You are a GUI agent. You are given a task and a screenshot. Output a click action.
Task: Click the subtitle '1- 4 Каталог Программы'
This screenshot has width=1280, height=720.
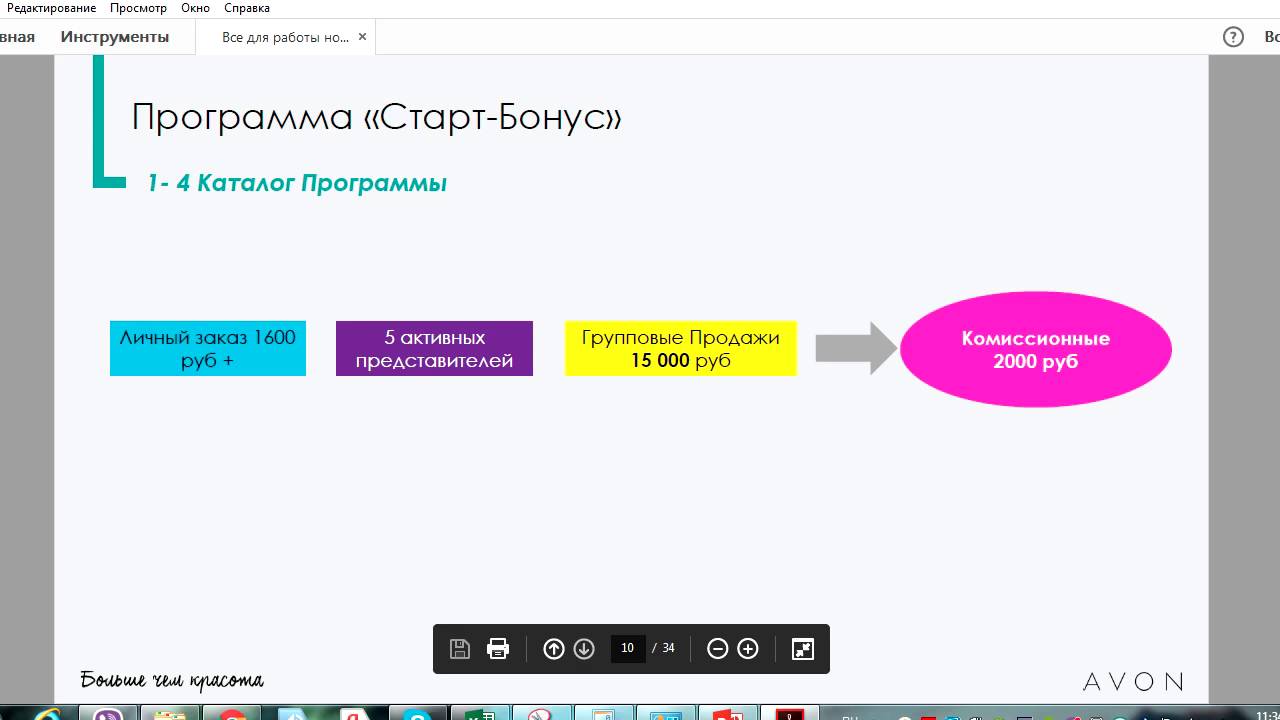point(297,183)
